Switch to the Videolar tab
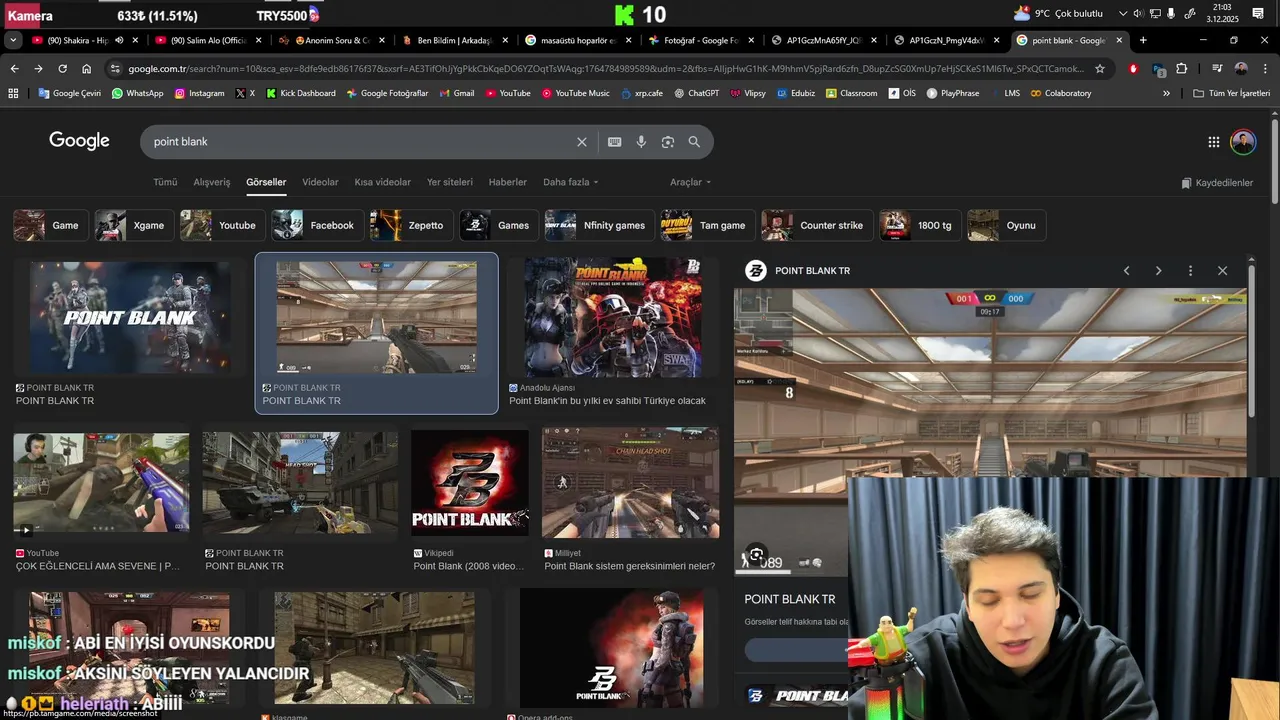 (x=320, y=182)
